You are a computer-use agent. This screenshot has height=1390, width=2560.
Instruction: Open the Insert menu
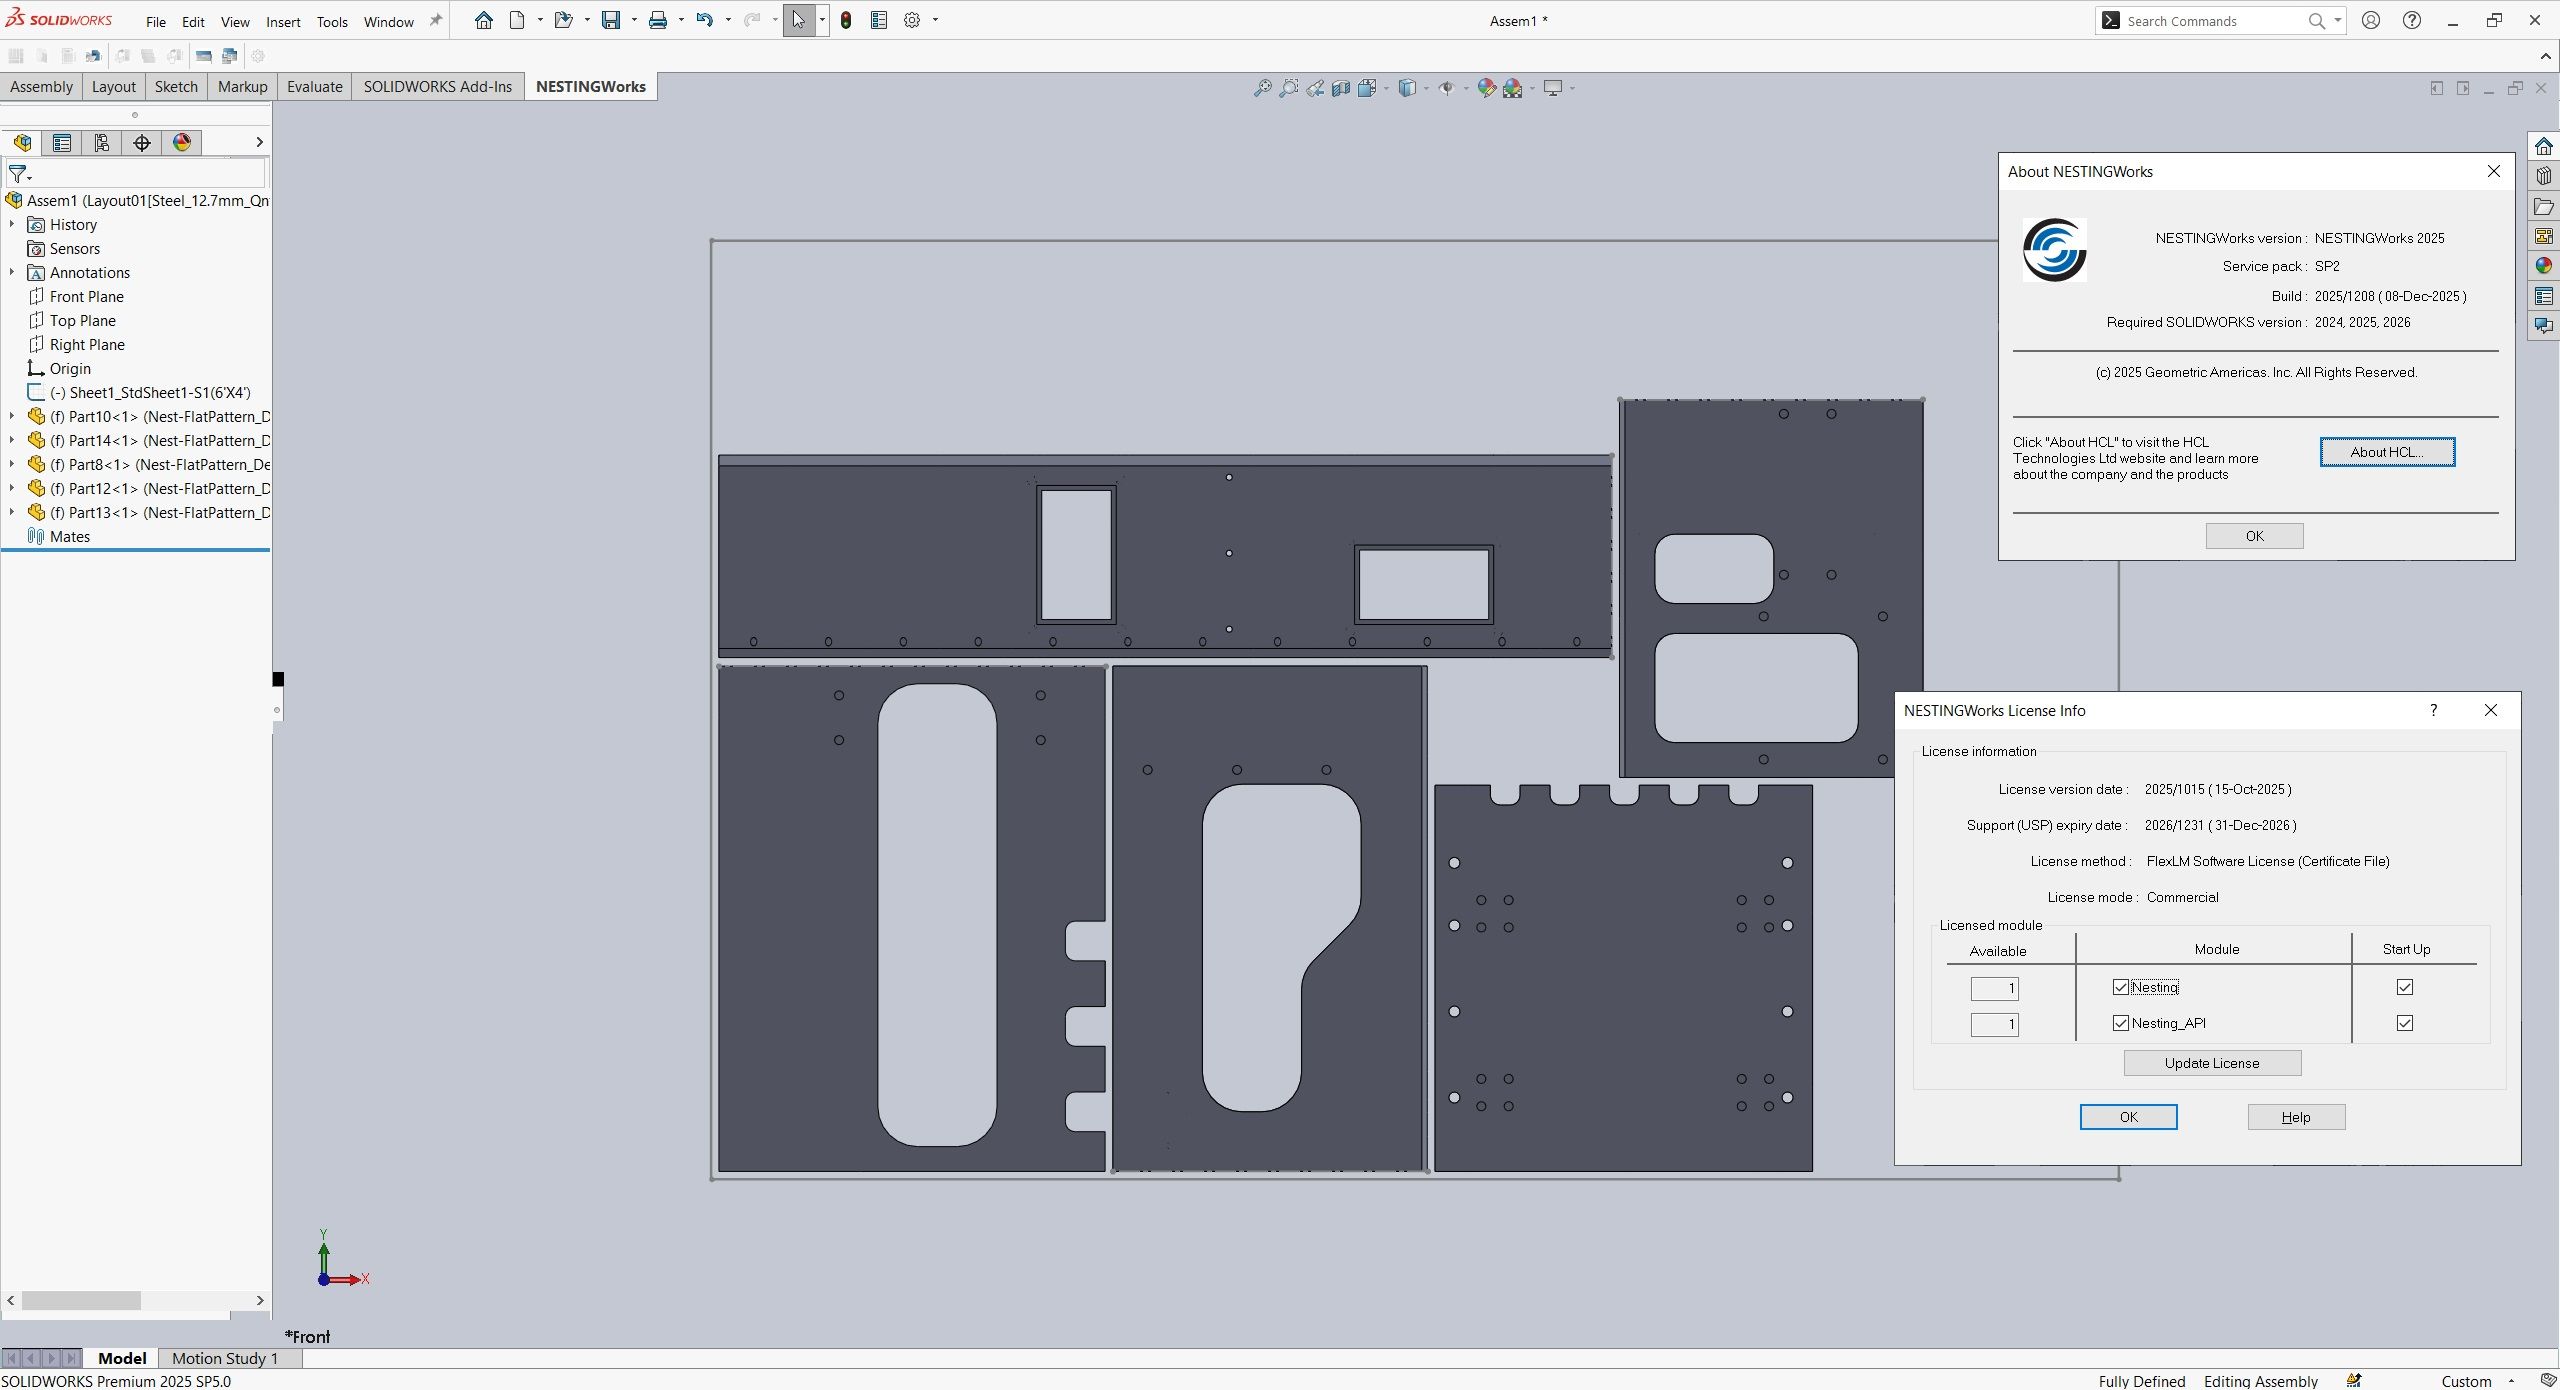283,21
